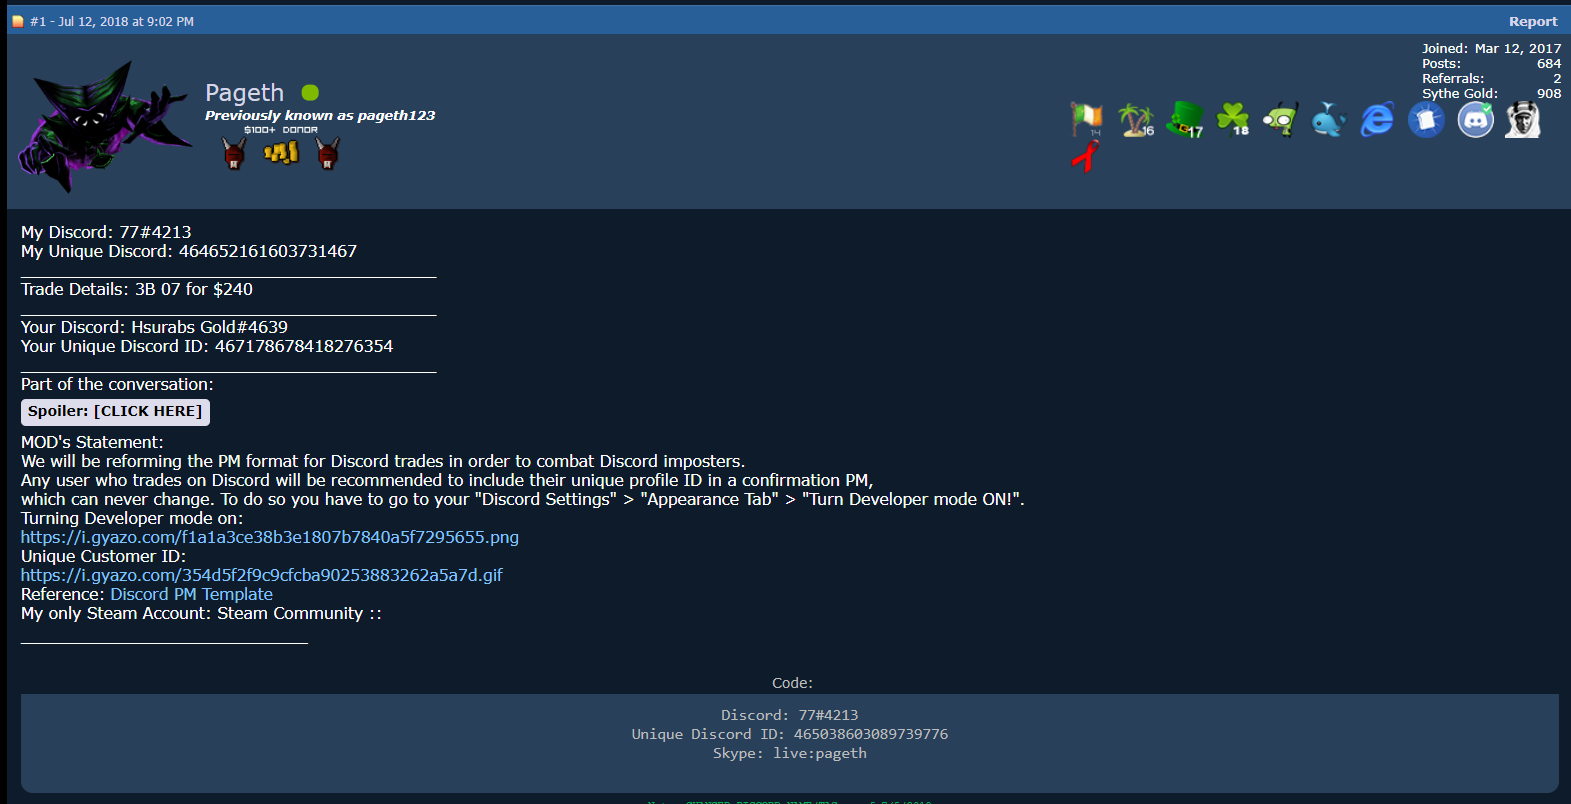Click the black-and-white headdress portrait badge

point(1523,120)
